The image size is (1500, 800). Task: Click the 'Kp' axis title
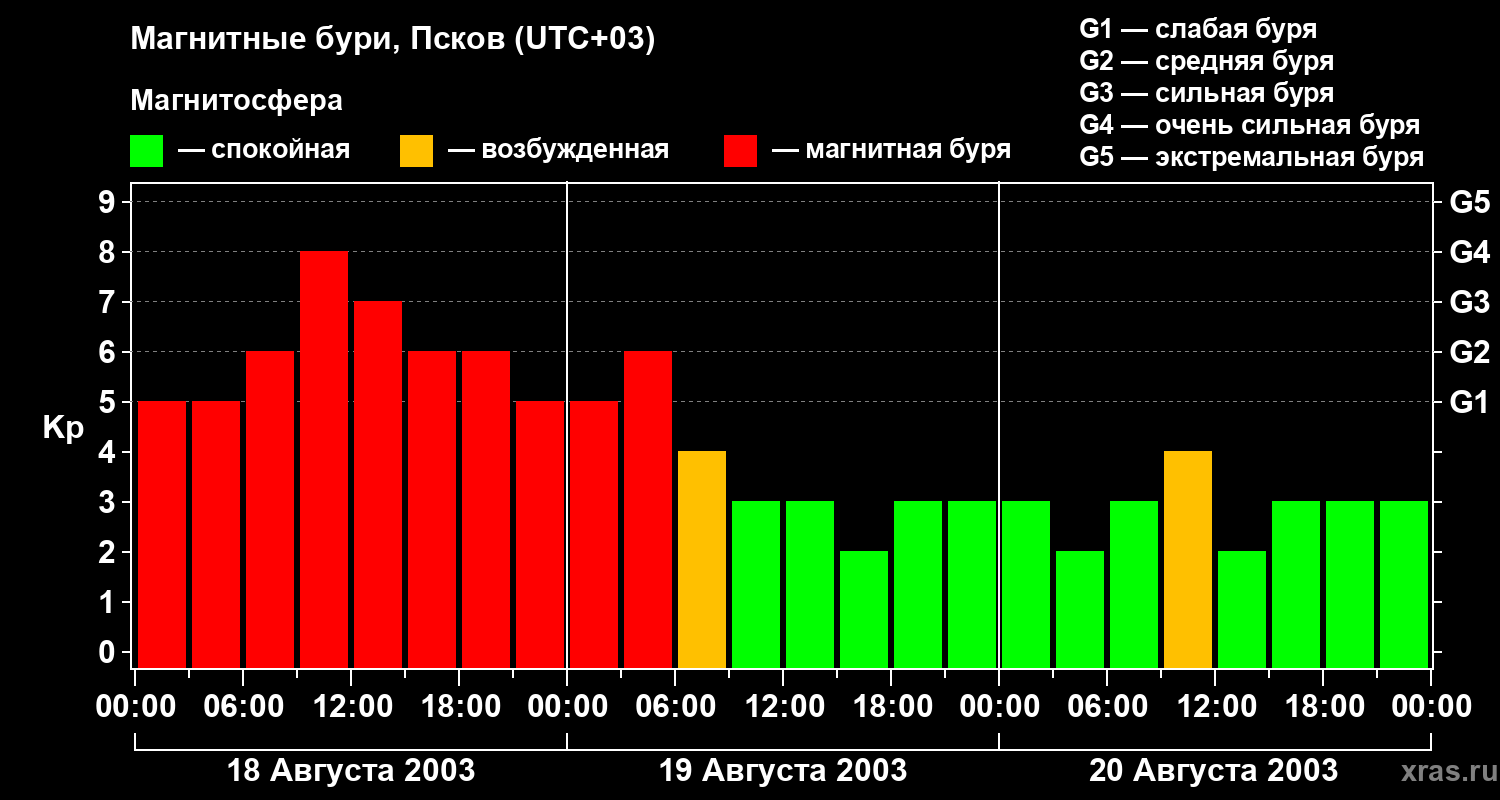[x=63, y=428]
